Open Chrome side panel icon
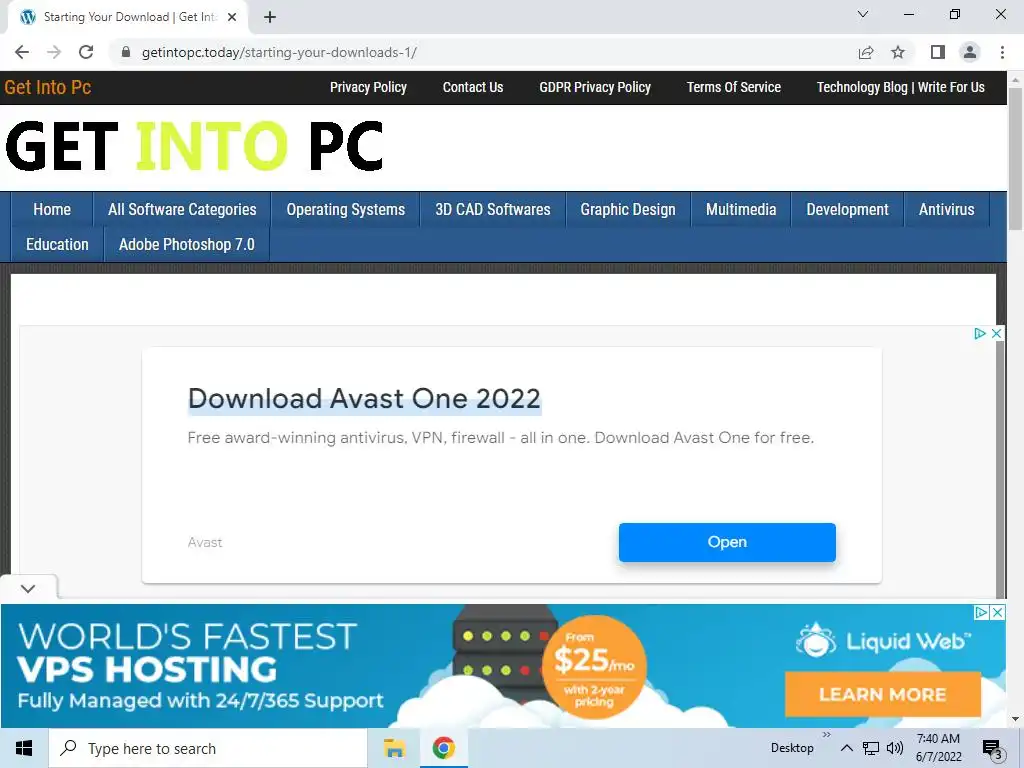Viewport: 1024px width, 768px height. pos(938,52)
